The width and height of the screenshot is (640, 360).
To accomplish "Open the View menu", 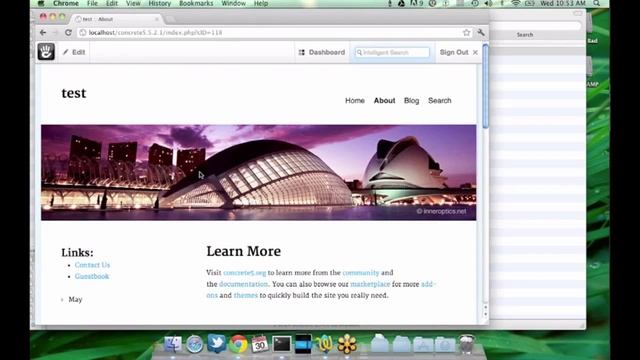I will [133, 3].
